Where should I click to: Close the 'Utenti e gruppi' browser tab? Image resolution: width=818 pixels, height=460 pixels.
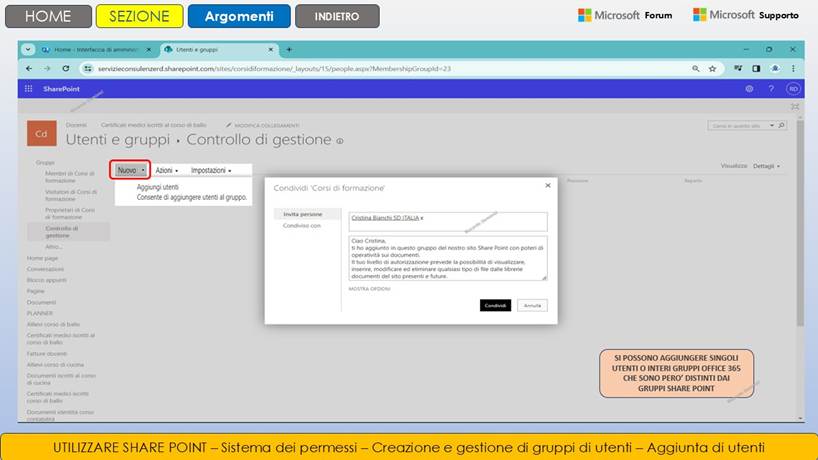click(271, 50)
